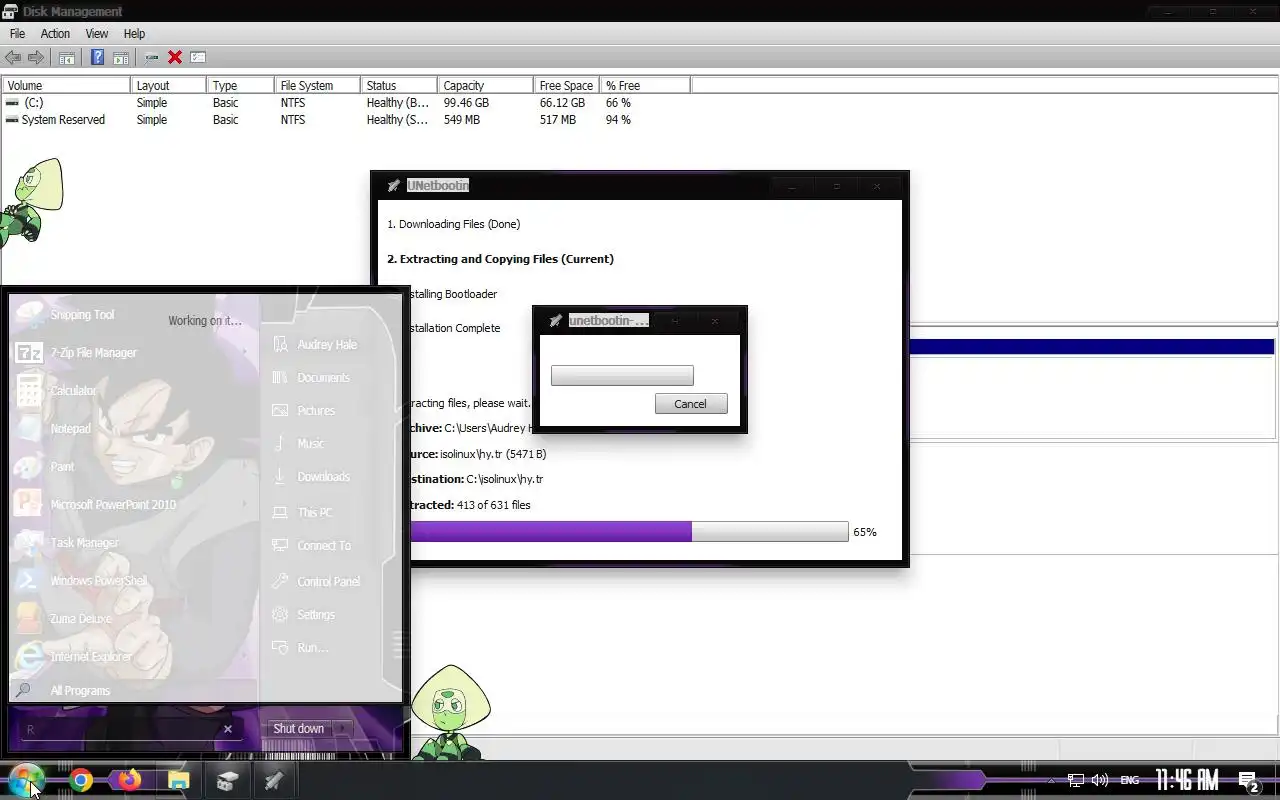Screen dimensions: 1280x800
Task: Click the Free Space column header
Action: click(x=566, y=86)
